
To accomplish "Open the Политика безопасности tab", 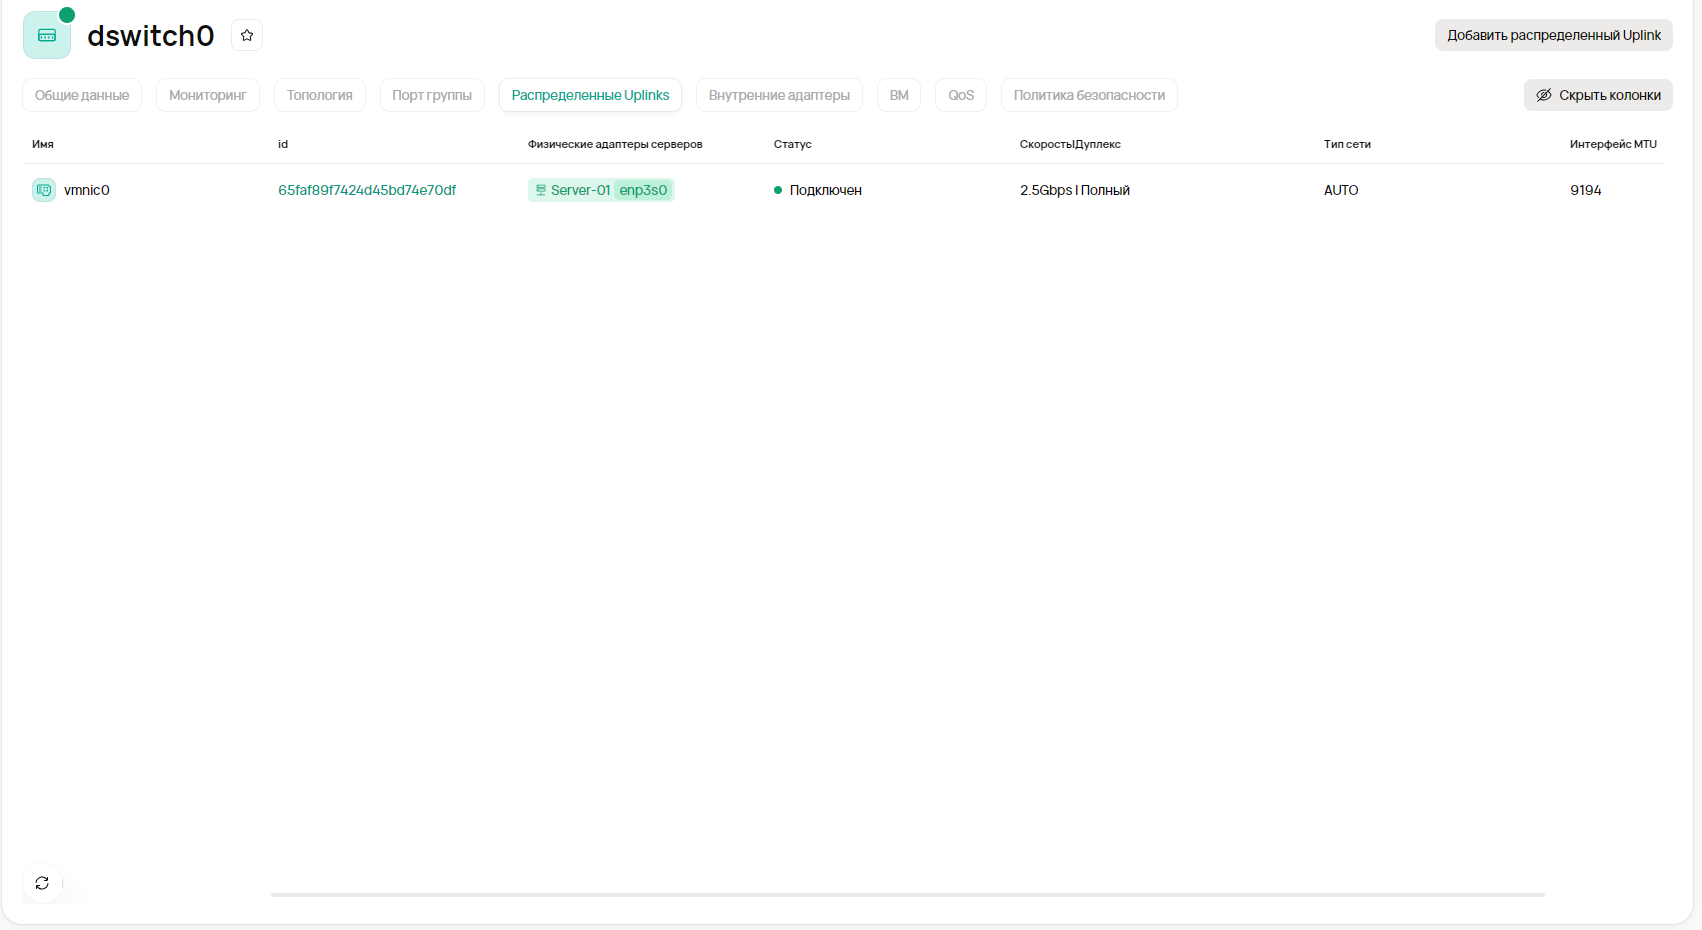I will [1089, 95].
